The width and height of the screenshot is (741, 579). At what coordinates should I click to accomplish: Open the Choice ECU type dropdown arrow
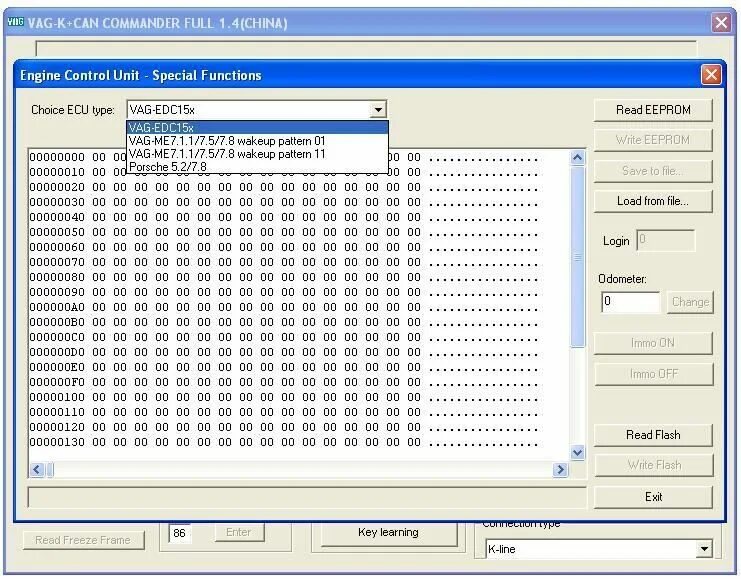[378, 110]
